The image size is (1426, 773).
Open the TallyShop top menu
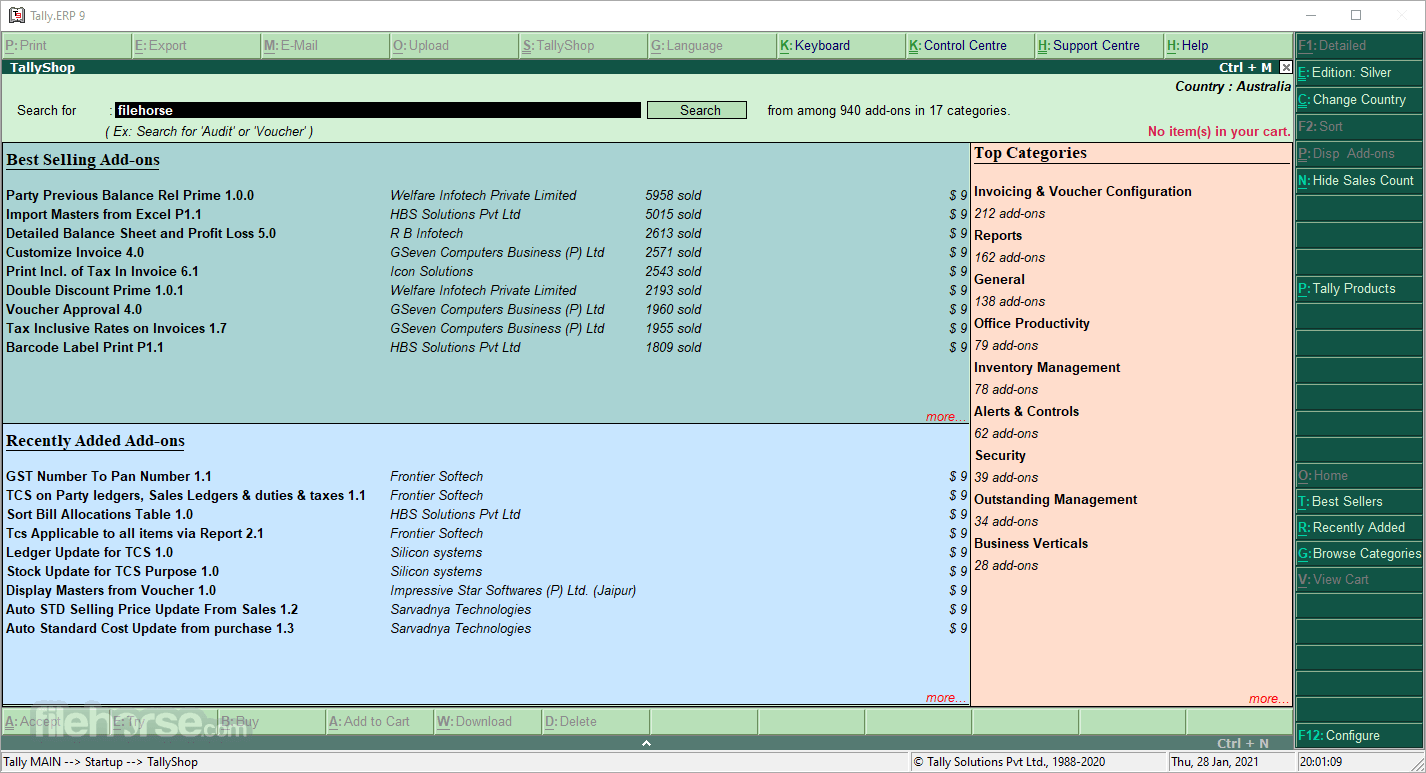coord(583,45)
